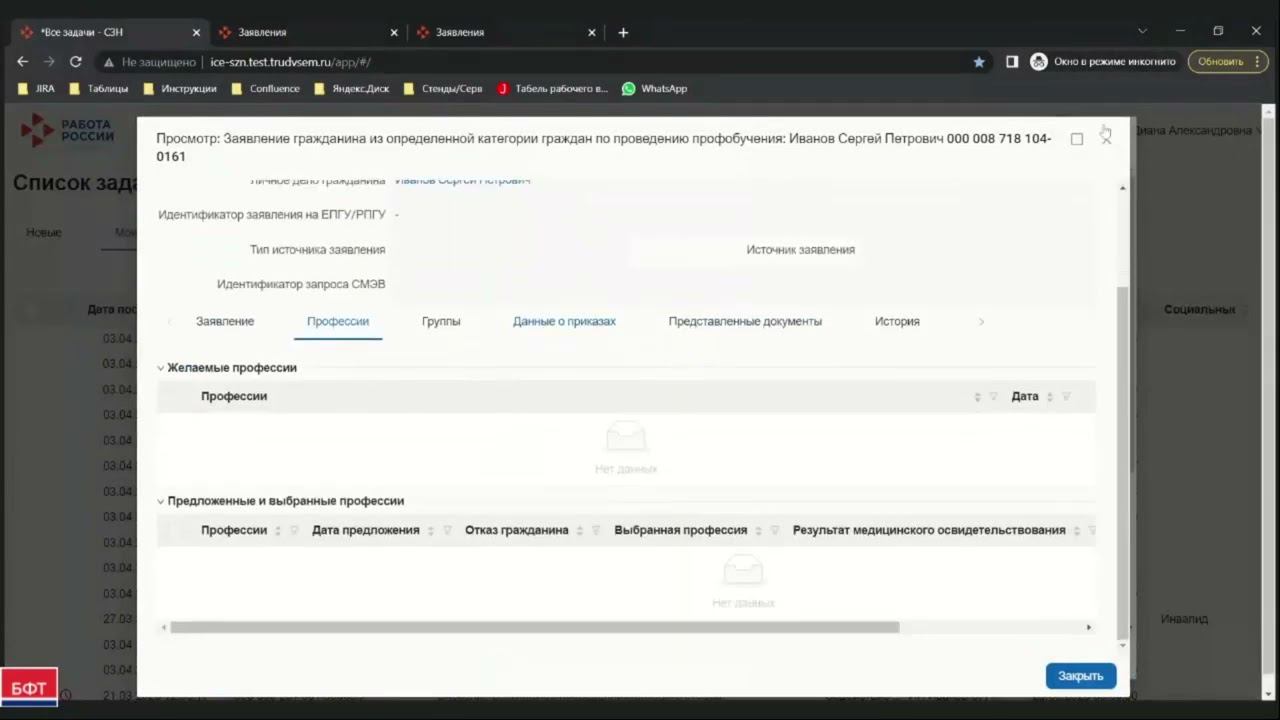Switch to browser tab 'Все задачи - СЗН'
This screenshot has width=1280, height=720.
pos(108,32)
